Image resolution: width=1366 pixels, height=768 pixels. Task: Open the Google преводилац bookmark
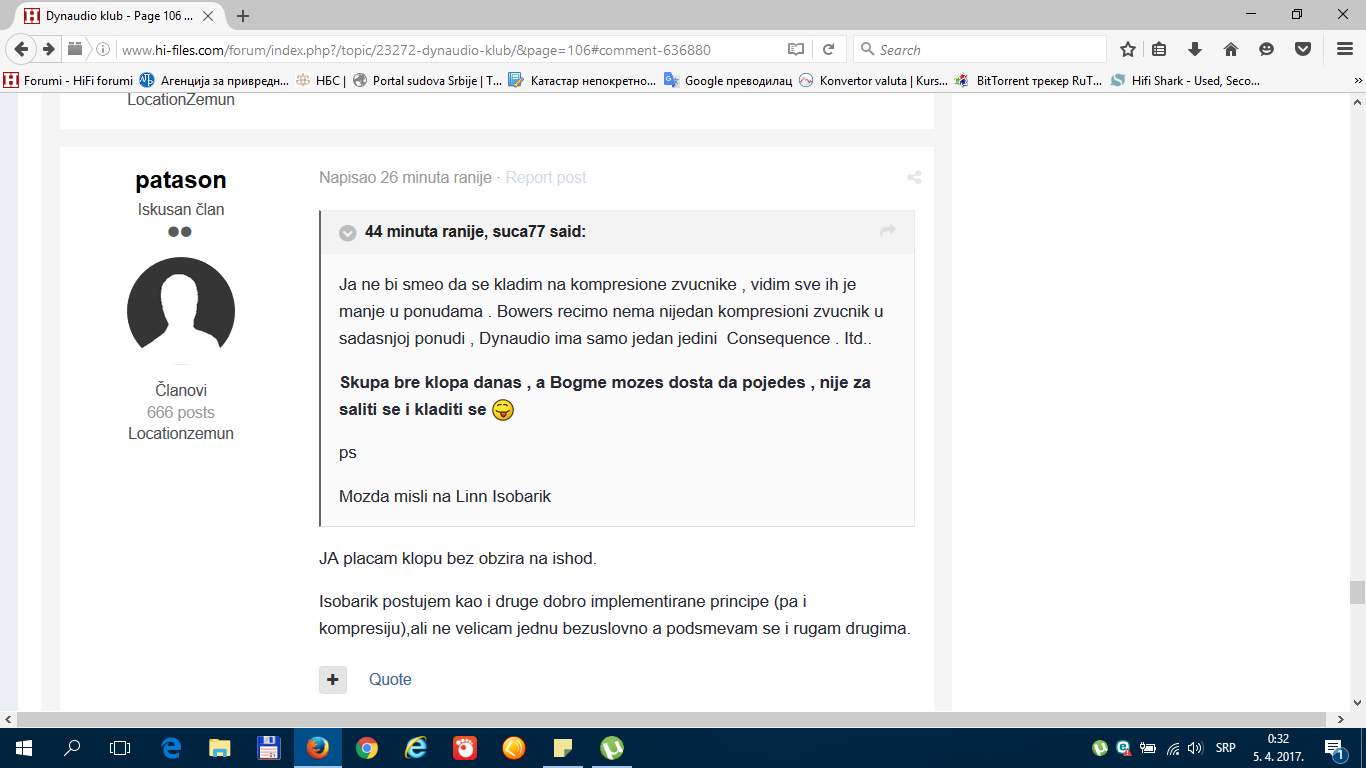click(727, 81)
